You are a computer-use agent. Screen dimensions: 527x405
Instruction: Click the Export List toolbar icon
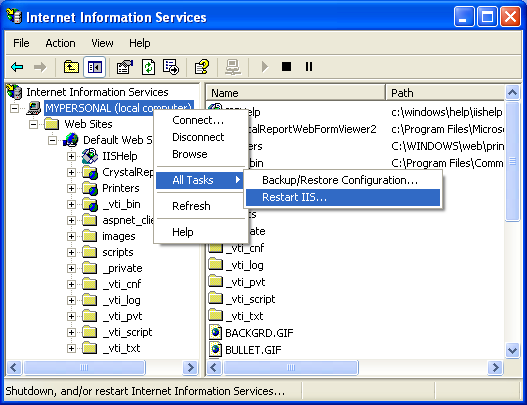point(171,67)
